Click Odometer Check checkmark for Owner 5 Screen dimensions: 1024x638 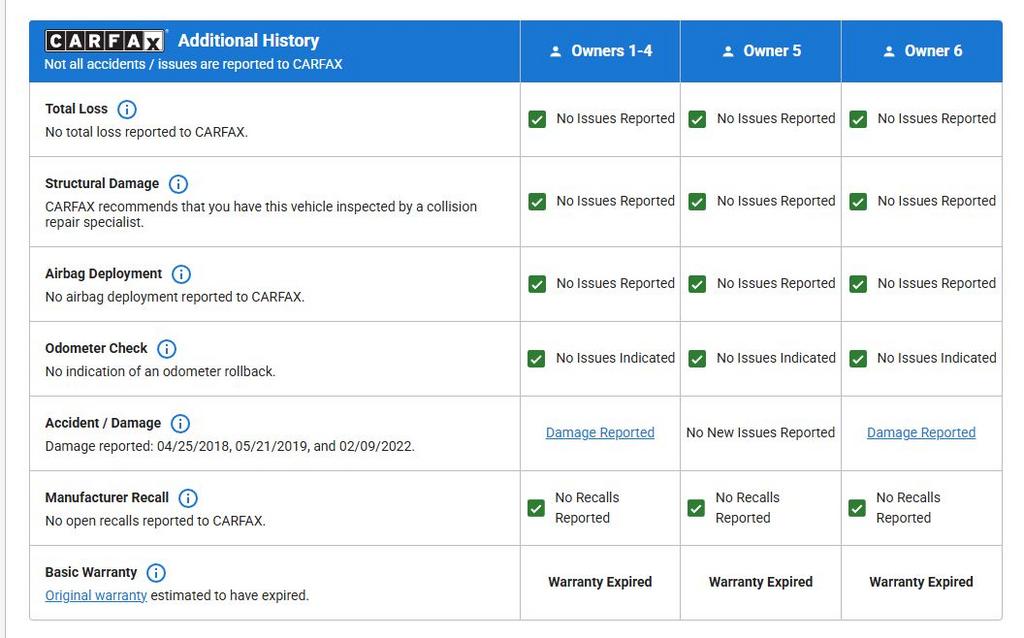tap(697, 359)
